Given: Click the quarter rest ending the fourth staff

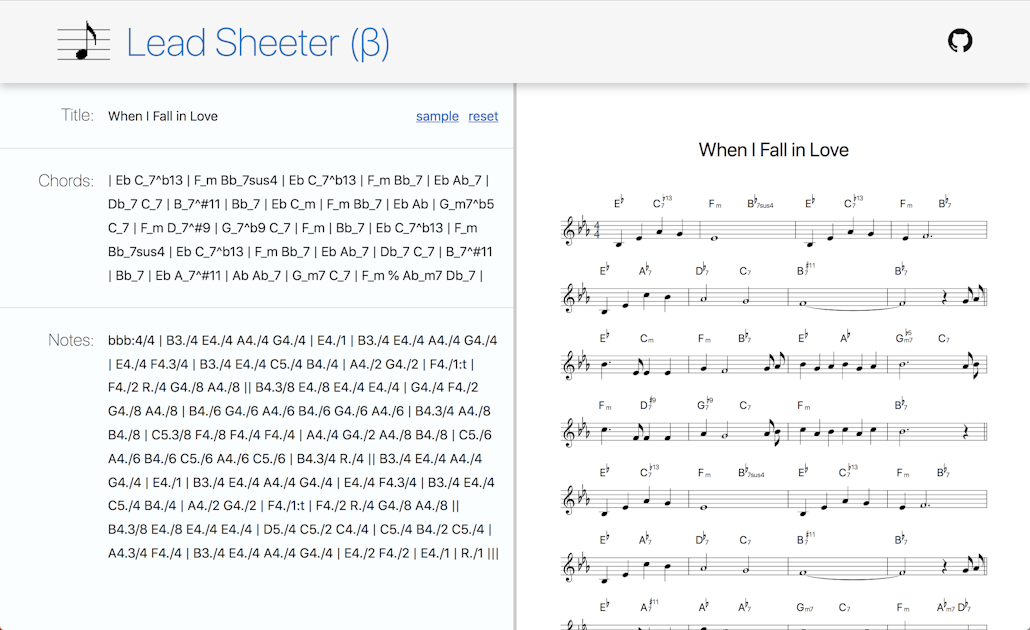Looking at the screenshot, I should click(x=965, y=432).
